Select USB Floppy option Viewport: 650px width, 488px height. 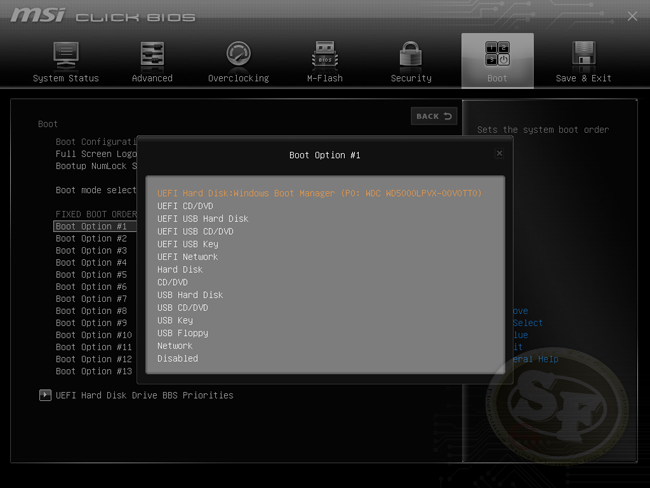click(182, 333)
